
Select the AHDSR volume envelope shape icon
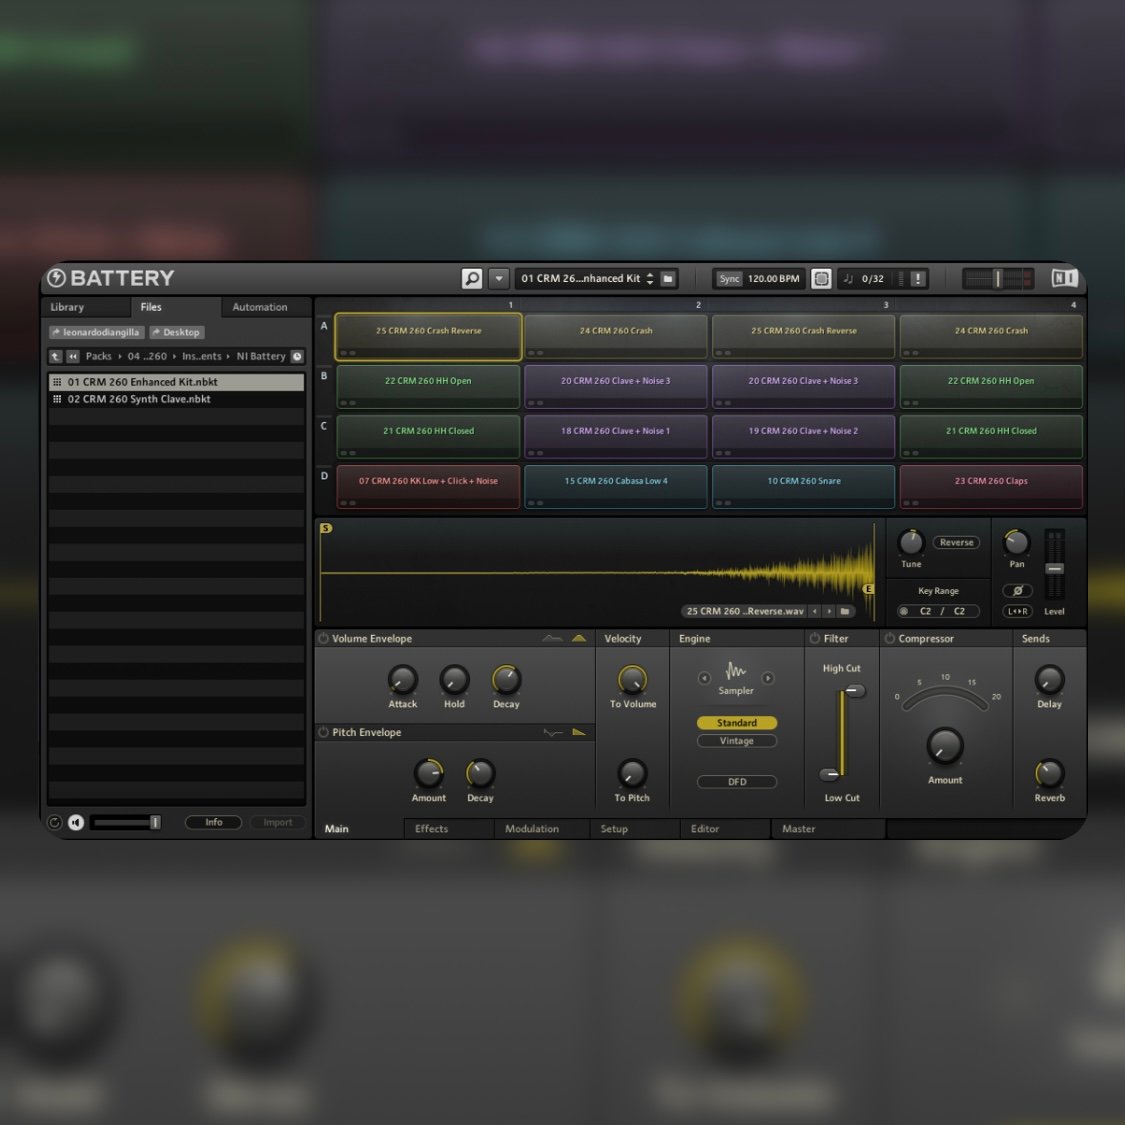point(552,639)
